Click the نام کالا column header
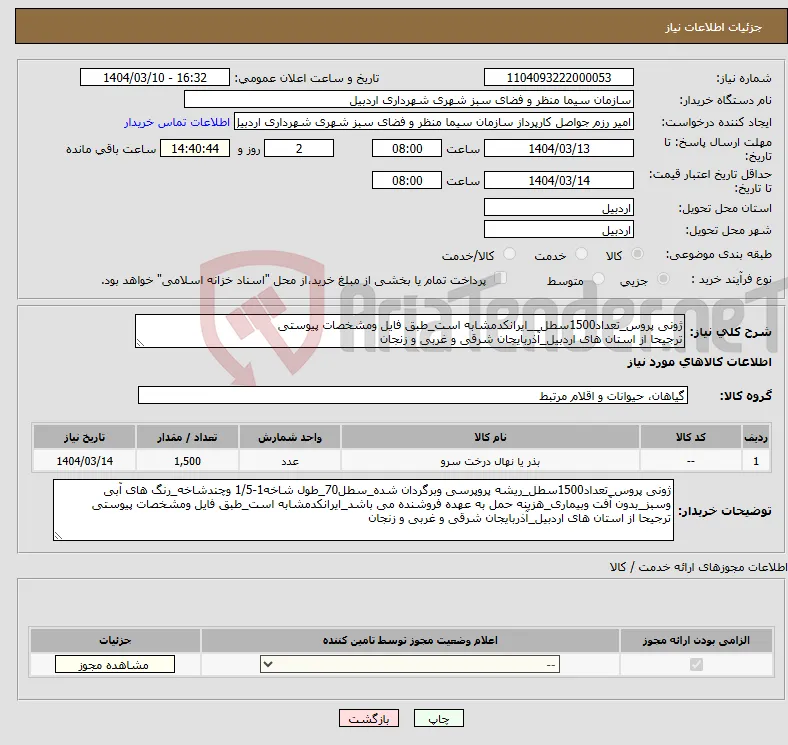Image resolution: width=788 pixels, height=745 pixels. tap(490, 437)
